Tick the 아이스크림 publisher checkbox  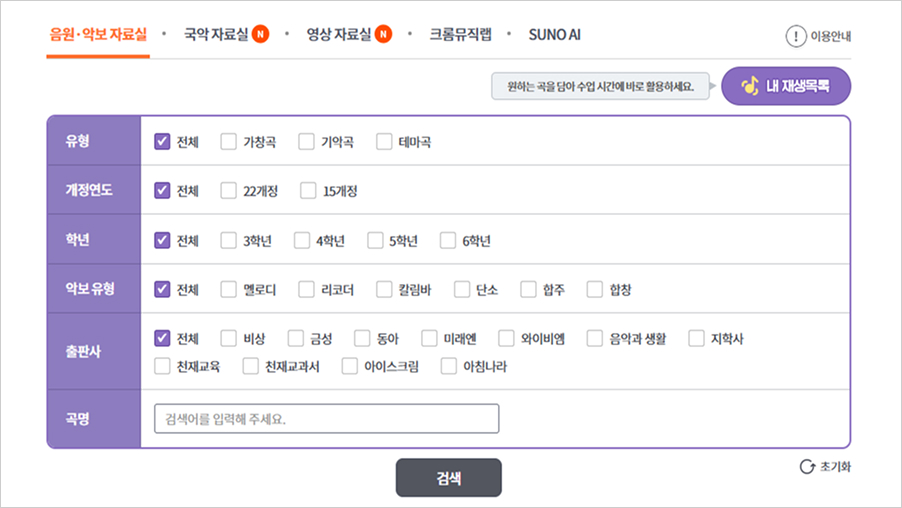350,367
